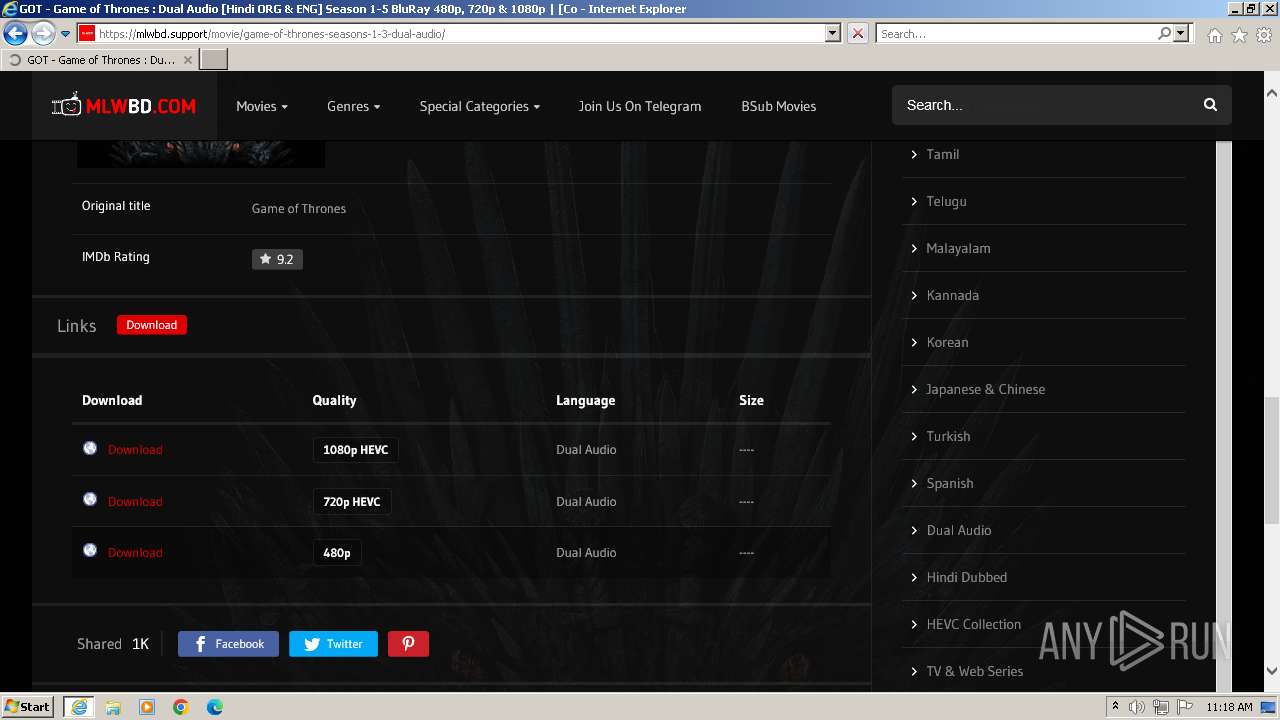
Task: Click the Internet Explorer taskbar icon
Action: 79,707
